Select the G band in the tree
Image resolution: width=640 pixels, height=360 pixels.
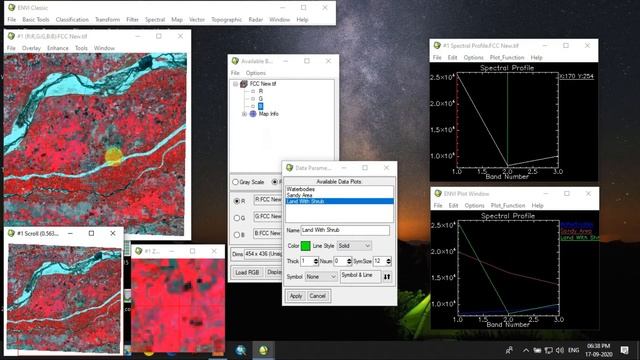pos(261,99)
